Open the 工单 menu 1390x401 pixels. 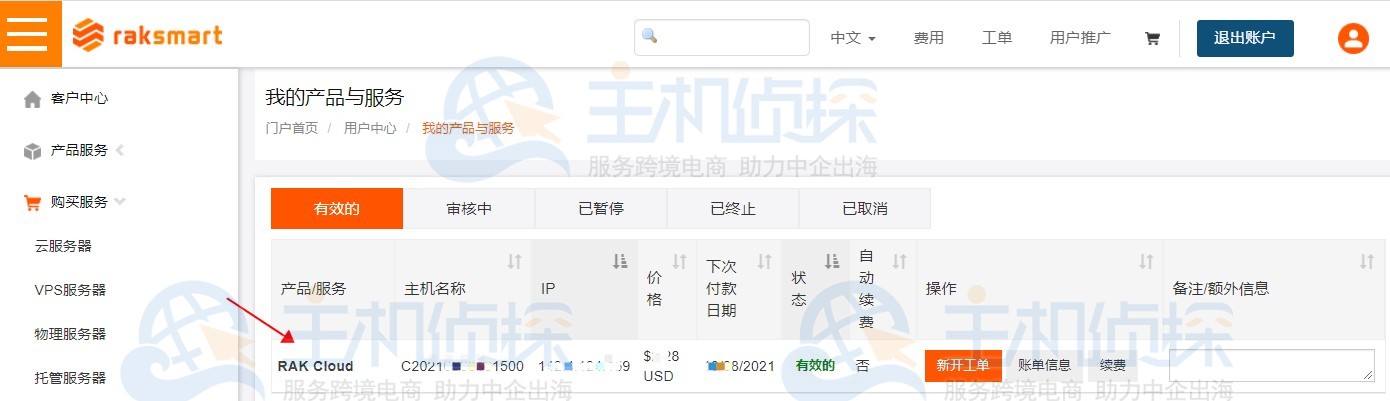[x=997, y=38]
